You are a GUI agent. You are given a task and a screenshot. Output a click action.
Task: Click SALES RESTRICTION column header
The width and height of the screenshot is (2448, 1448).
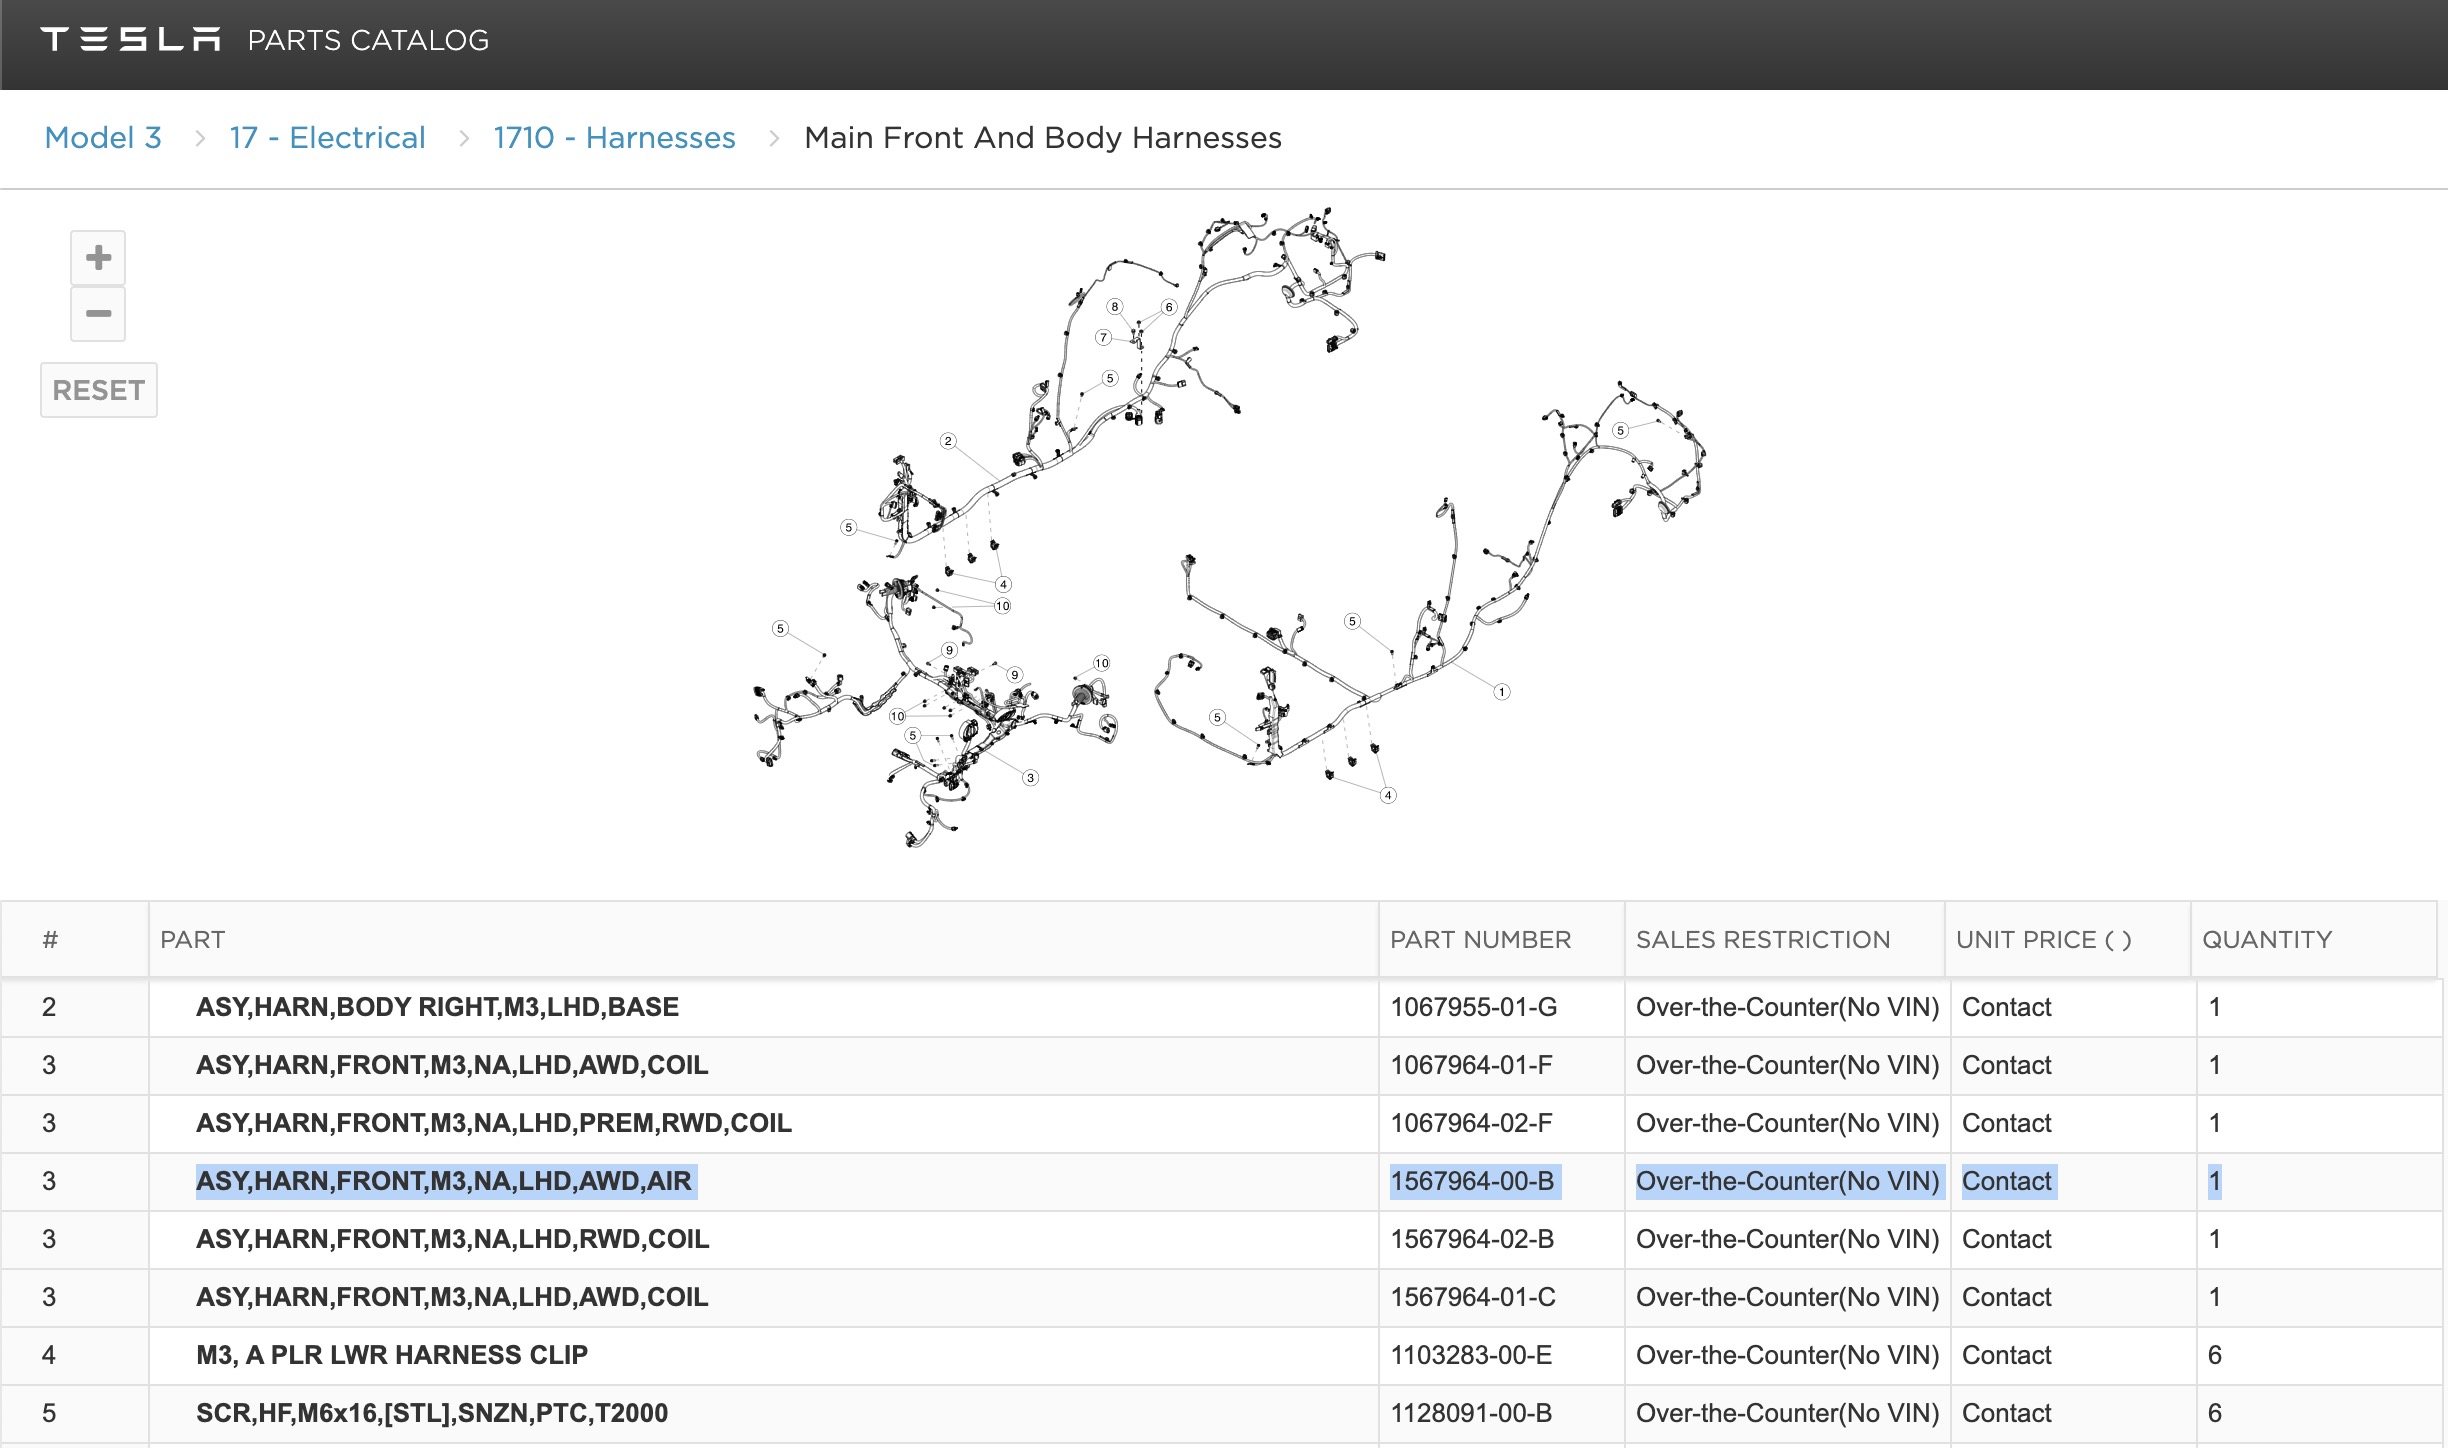[x=1762, y=940]
